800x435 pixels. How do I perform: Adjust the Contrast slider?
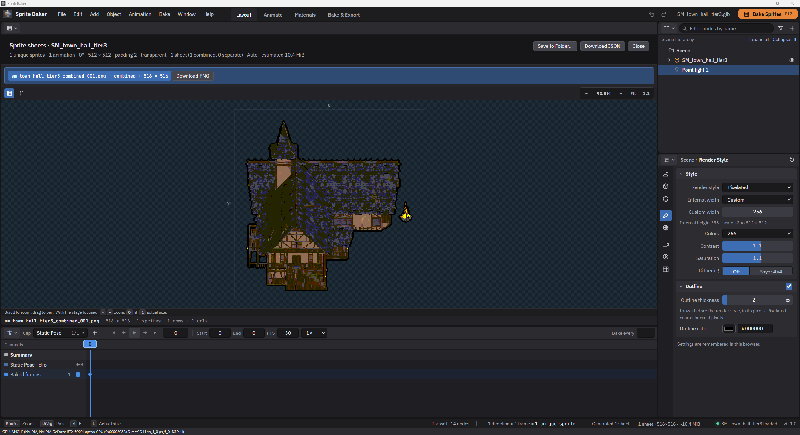(757, 246)
